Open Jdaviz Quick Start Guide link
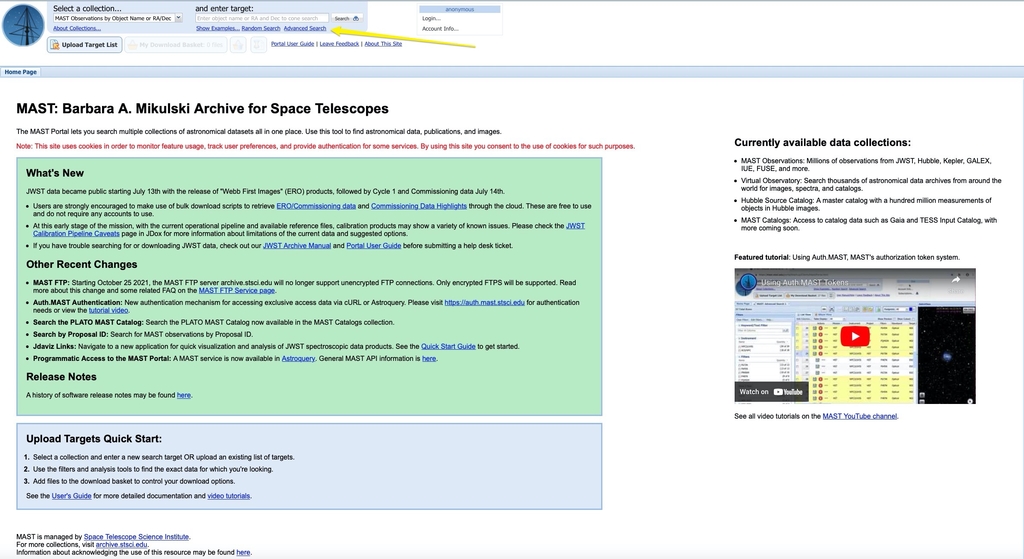1024x559 pixels. [448, 347]
